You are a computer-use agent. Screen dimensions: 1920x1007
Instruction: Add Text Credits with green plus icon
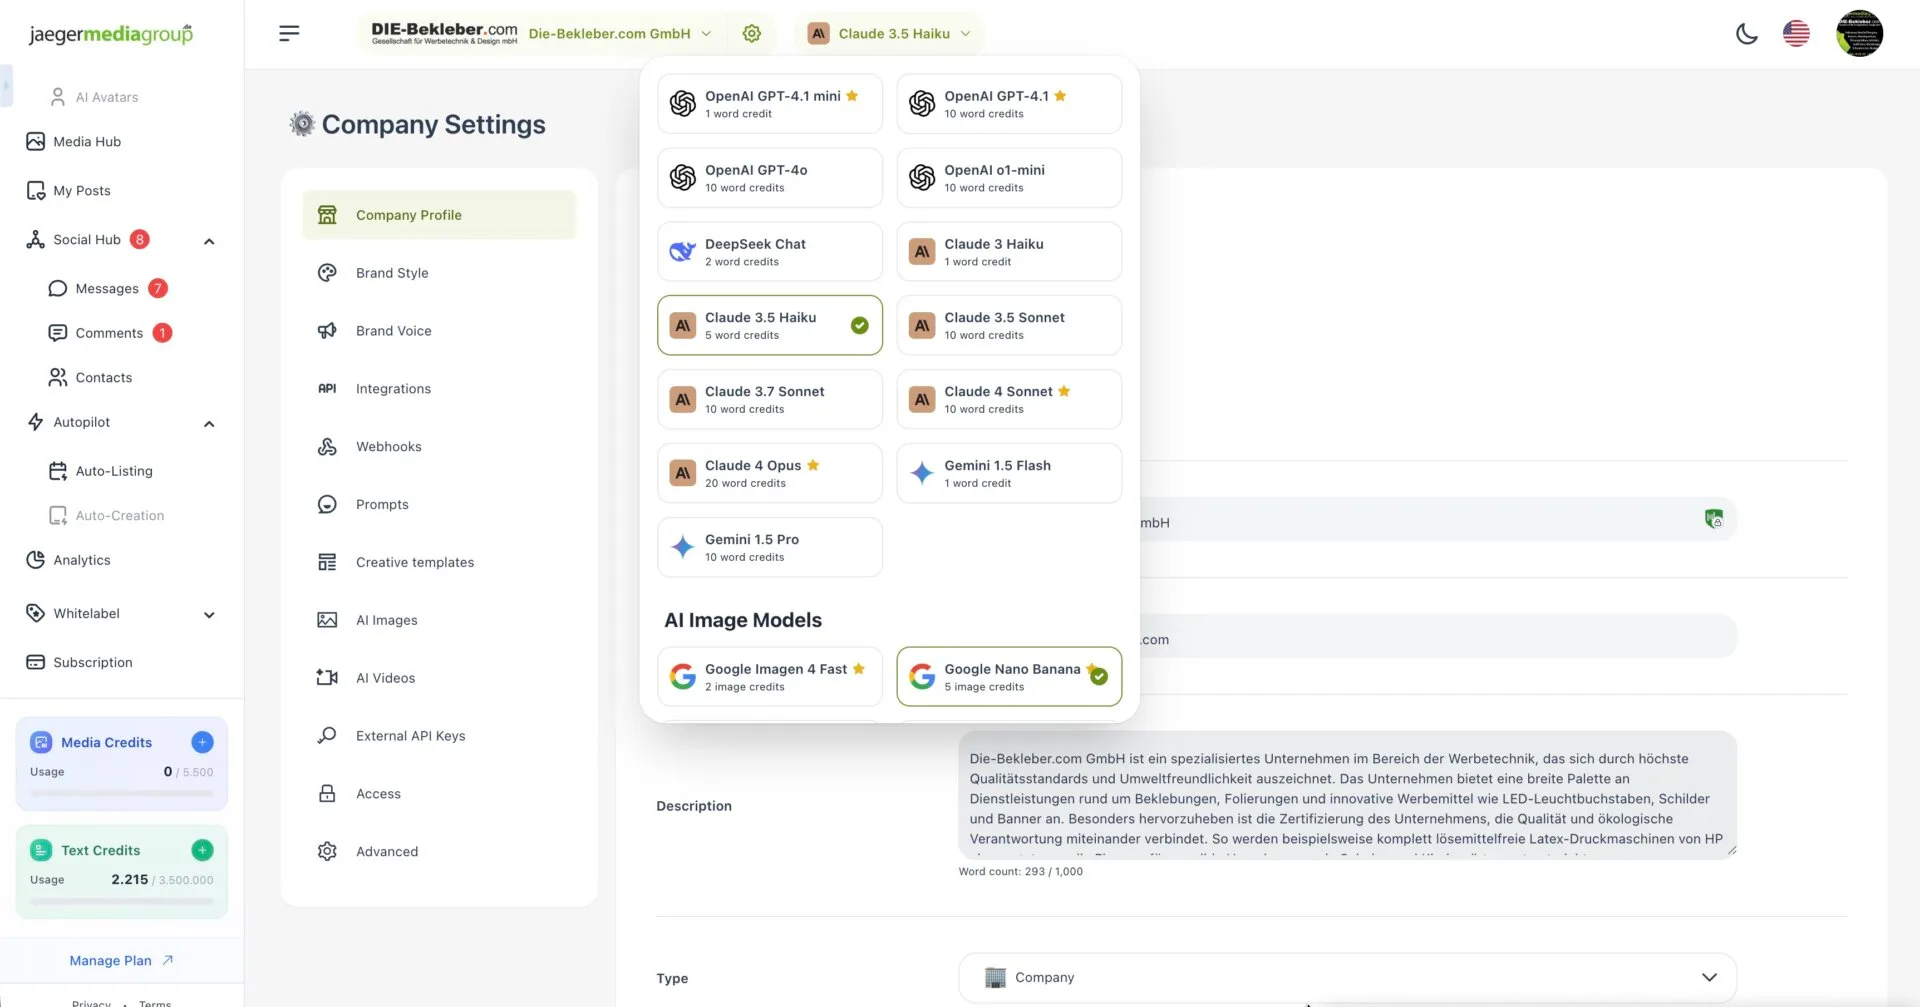(x=202, y=850)
